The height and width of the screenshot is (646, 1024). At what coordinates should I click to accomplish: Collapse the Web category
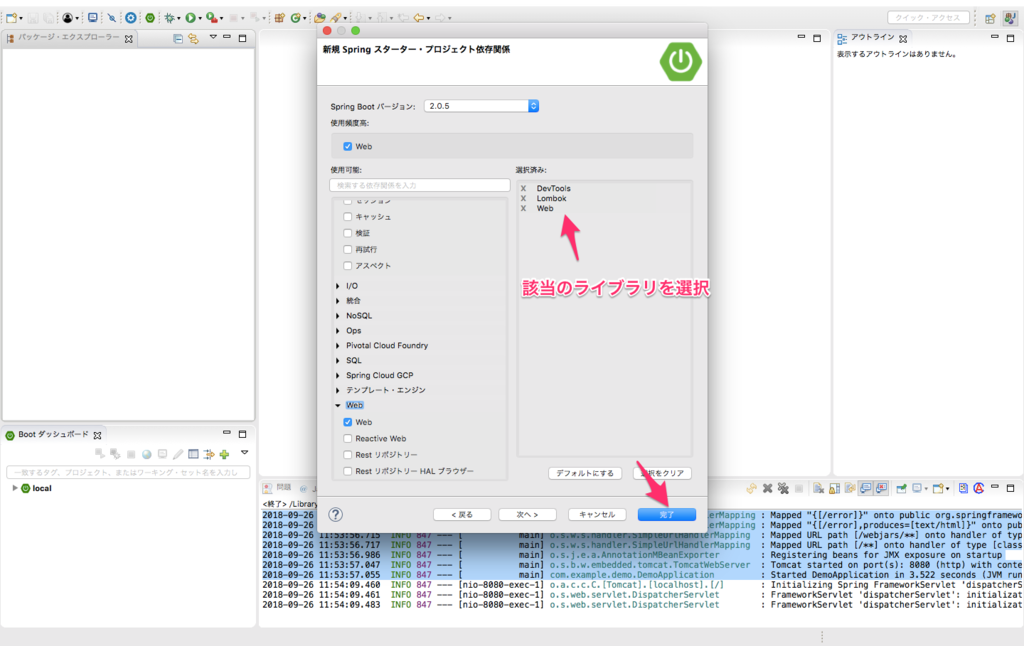pos(338,406)
